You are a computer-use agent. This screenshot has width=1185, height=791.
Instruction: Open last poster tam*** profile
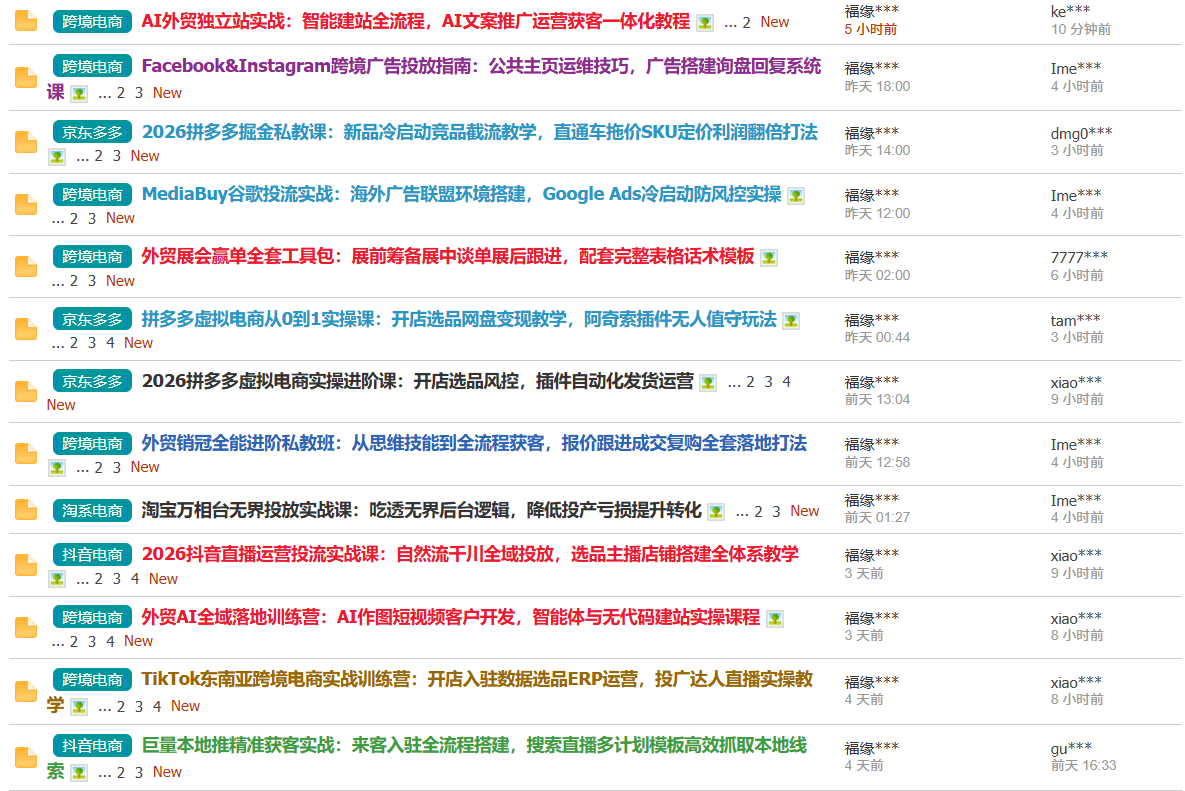click(x=1075, y=320)
